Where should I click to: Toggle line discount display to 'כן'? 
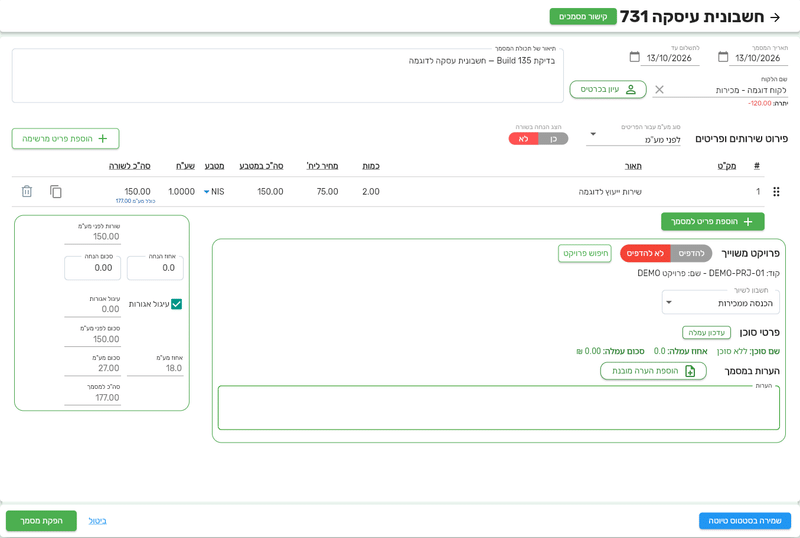pos(553,139)
